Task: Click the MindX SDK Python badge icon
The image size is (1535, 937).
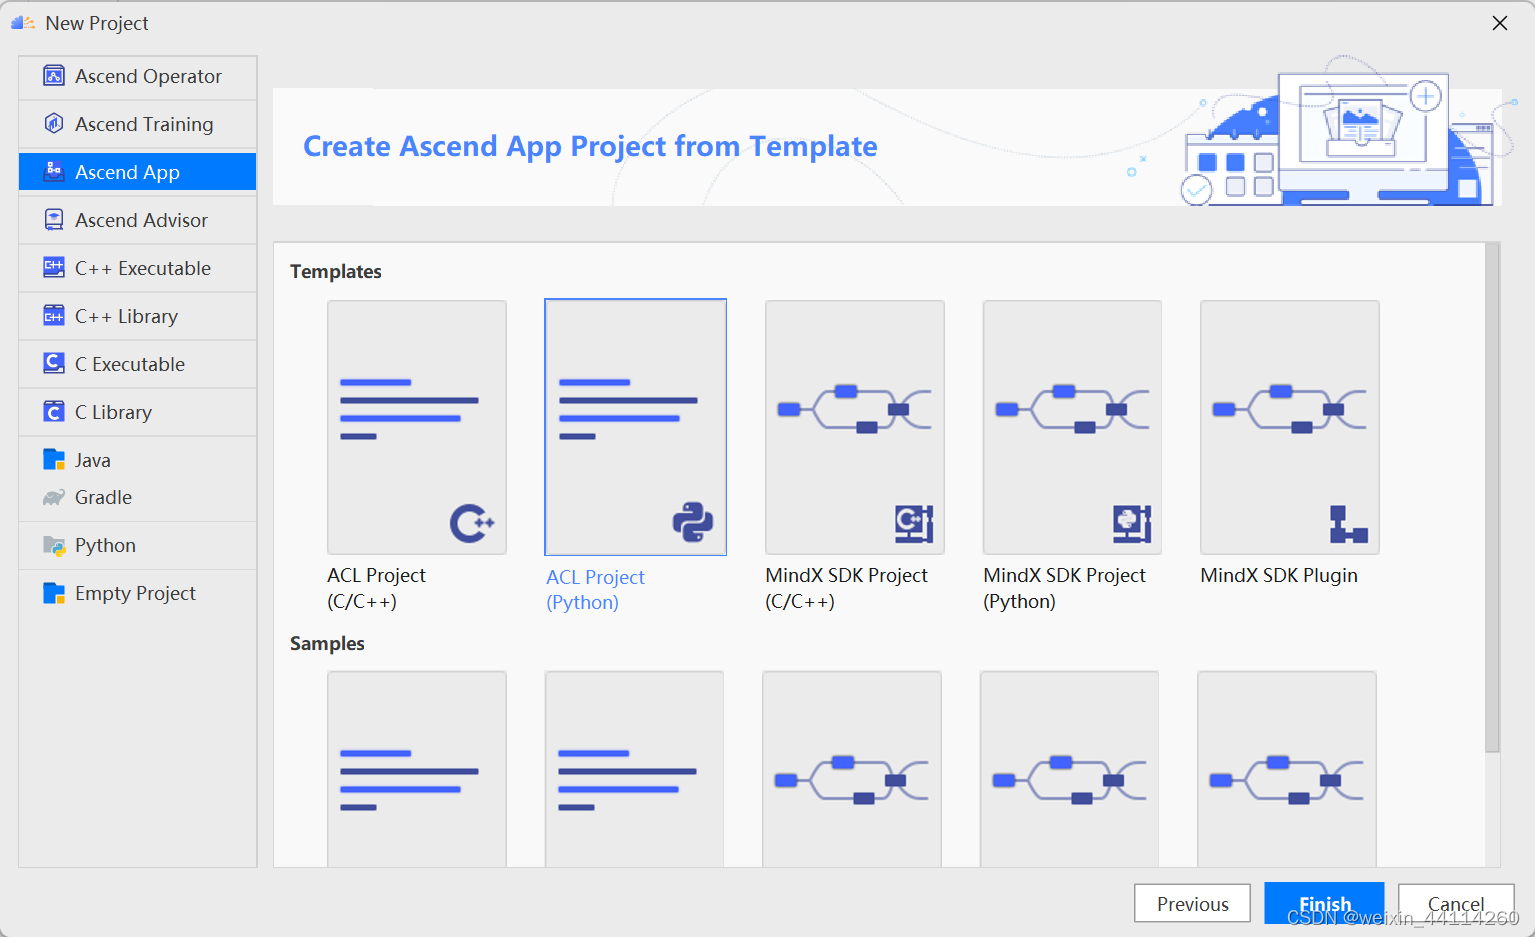Action: [x=1132, y=524]
